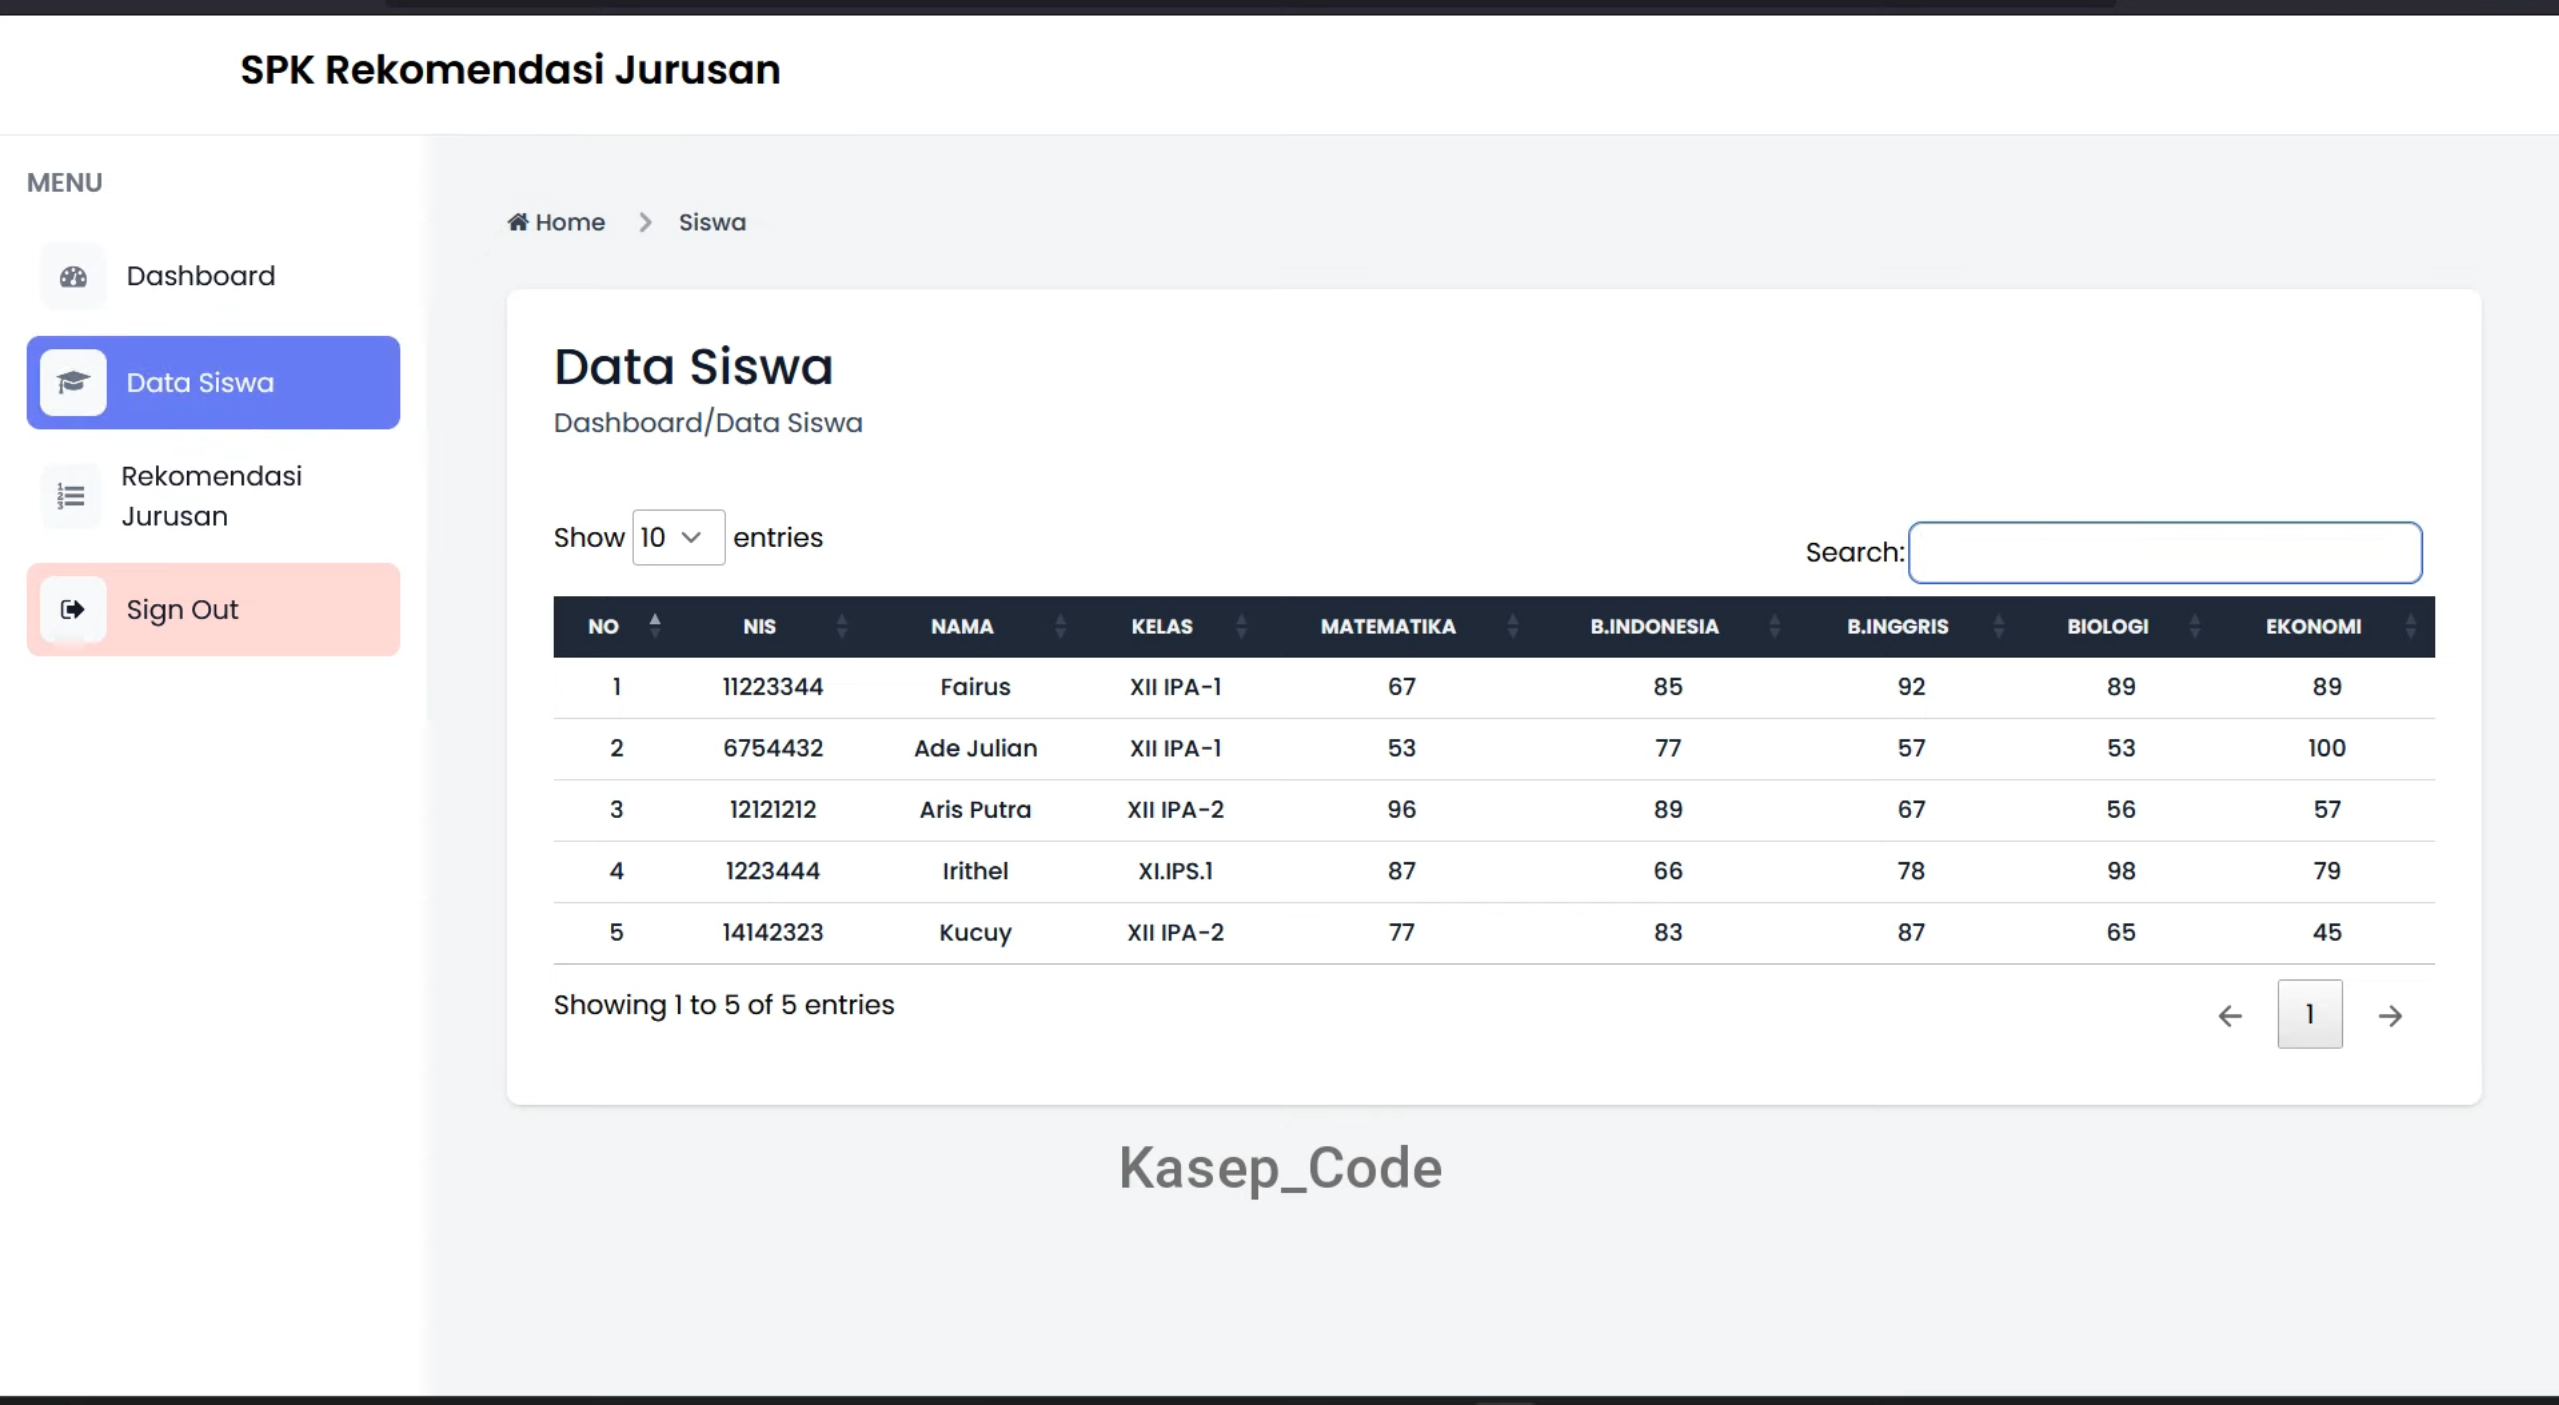2559x1405 pixels.
Task: Sort by BIOLOGI column arrows
Action: [x=2194, y=626]
